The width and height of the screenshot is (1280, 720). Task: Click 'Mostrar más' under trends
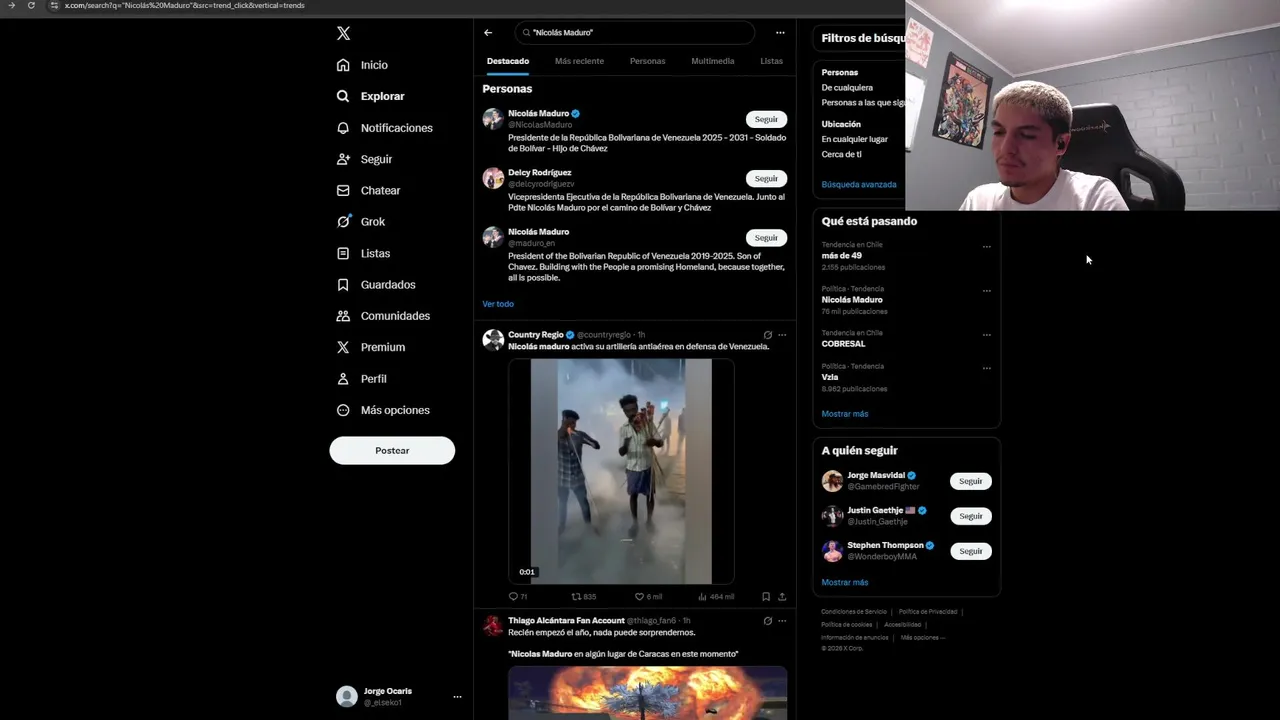pos(844,414)
